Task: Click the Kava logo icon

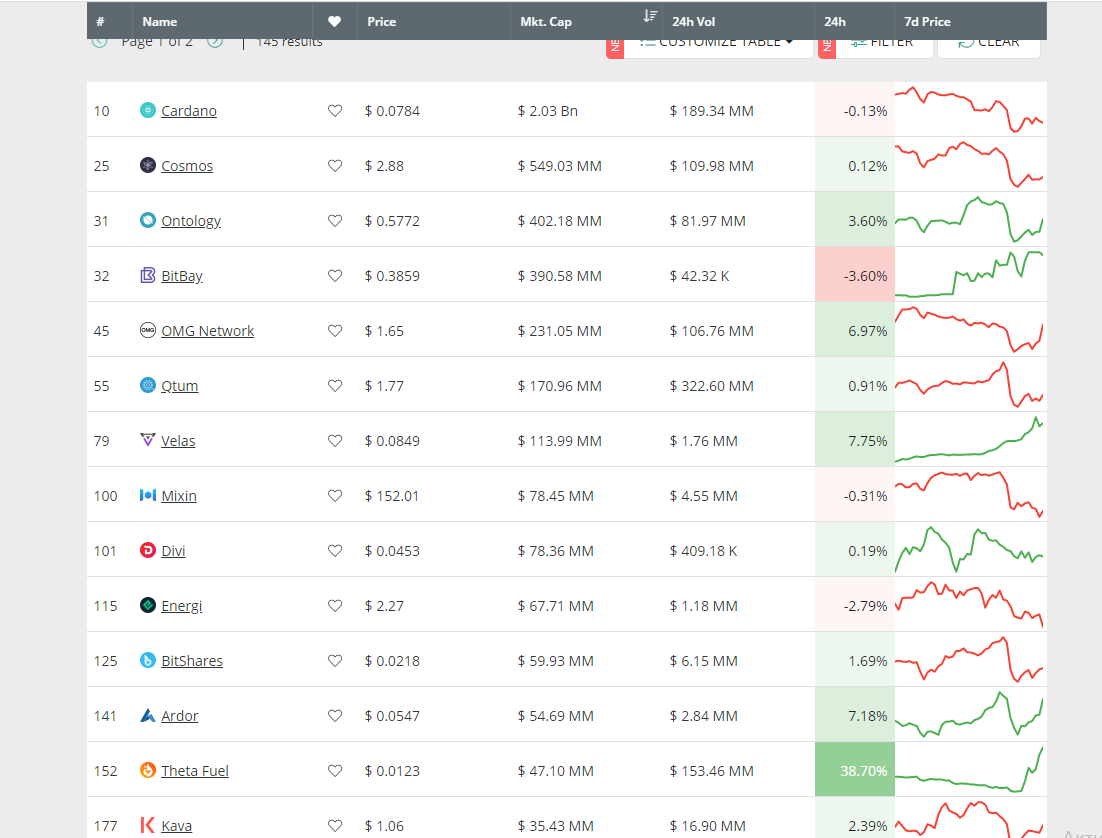Action: (x=148, y=825)
